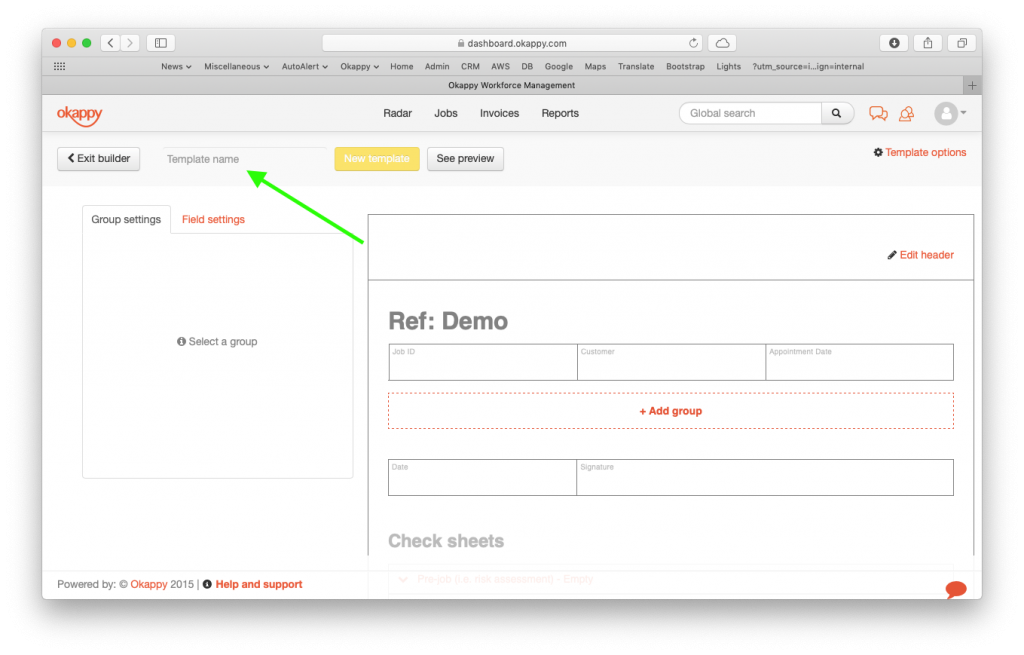This screenshot has width=1024, height=655.
Task: Open Template options via the gear icon
Action: (x=877, y=152)
